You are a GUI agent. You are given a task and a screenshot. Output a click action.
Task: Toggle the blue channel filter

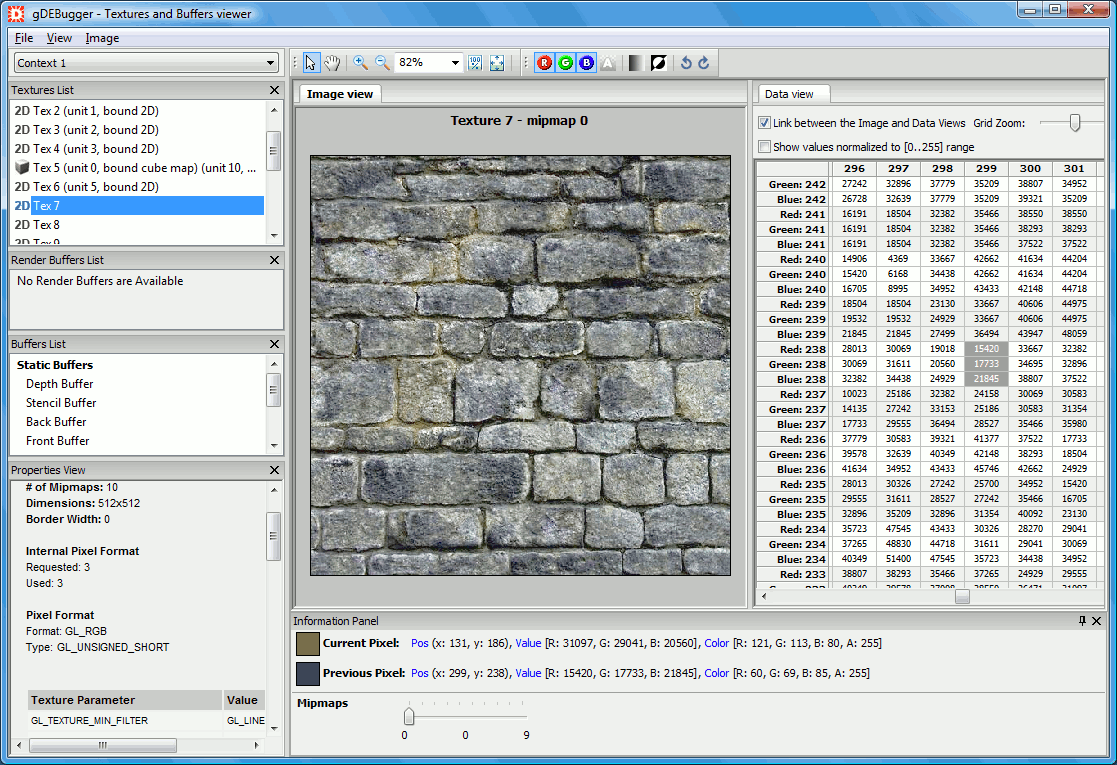coord(586,63)
